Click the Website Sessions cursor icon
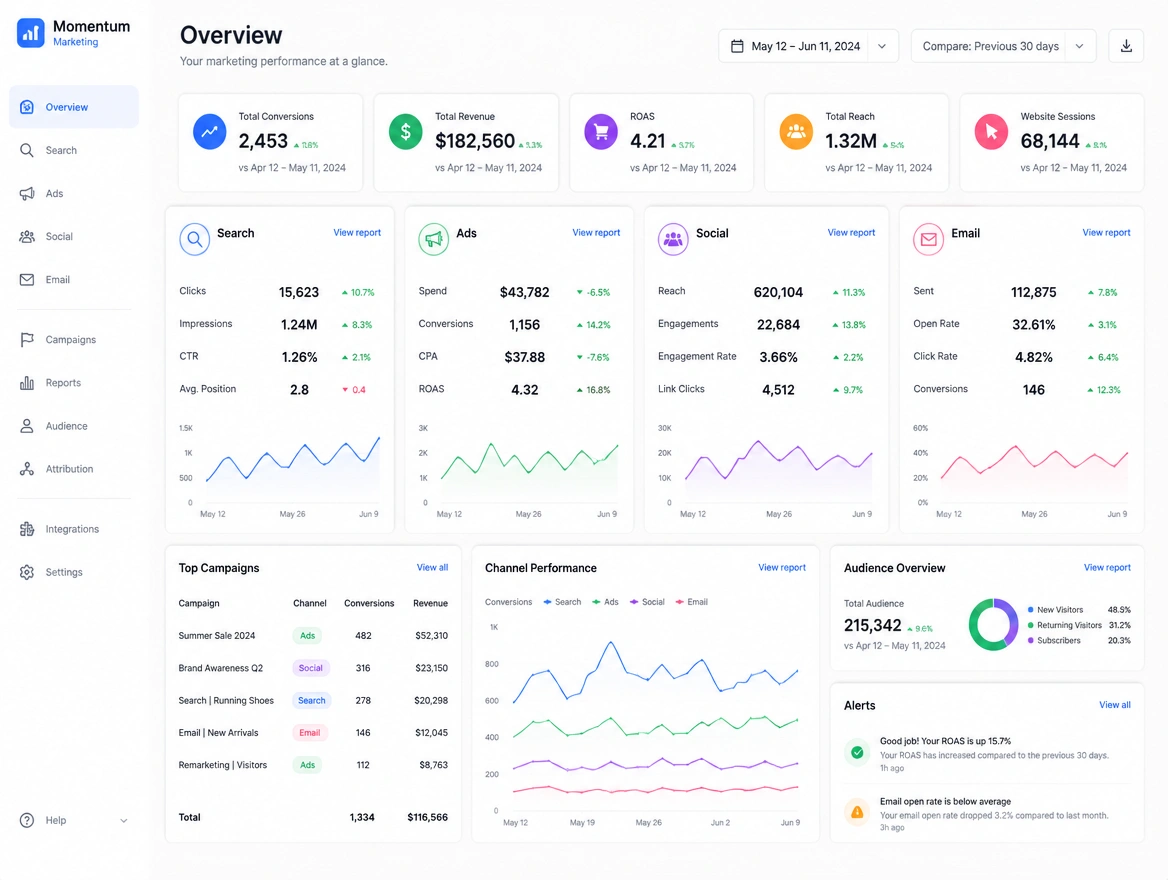The image size is (1168, 880). (991, 132)
